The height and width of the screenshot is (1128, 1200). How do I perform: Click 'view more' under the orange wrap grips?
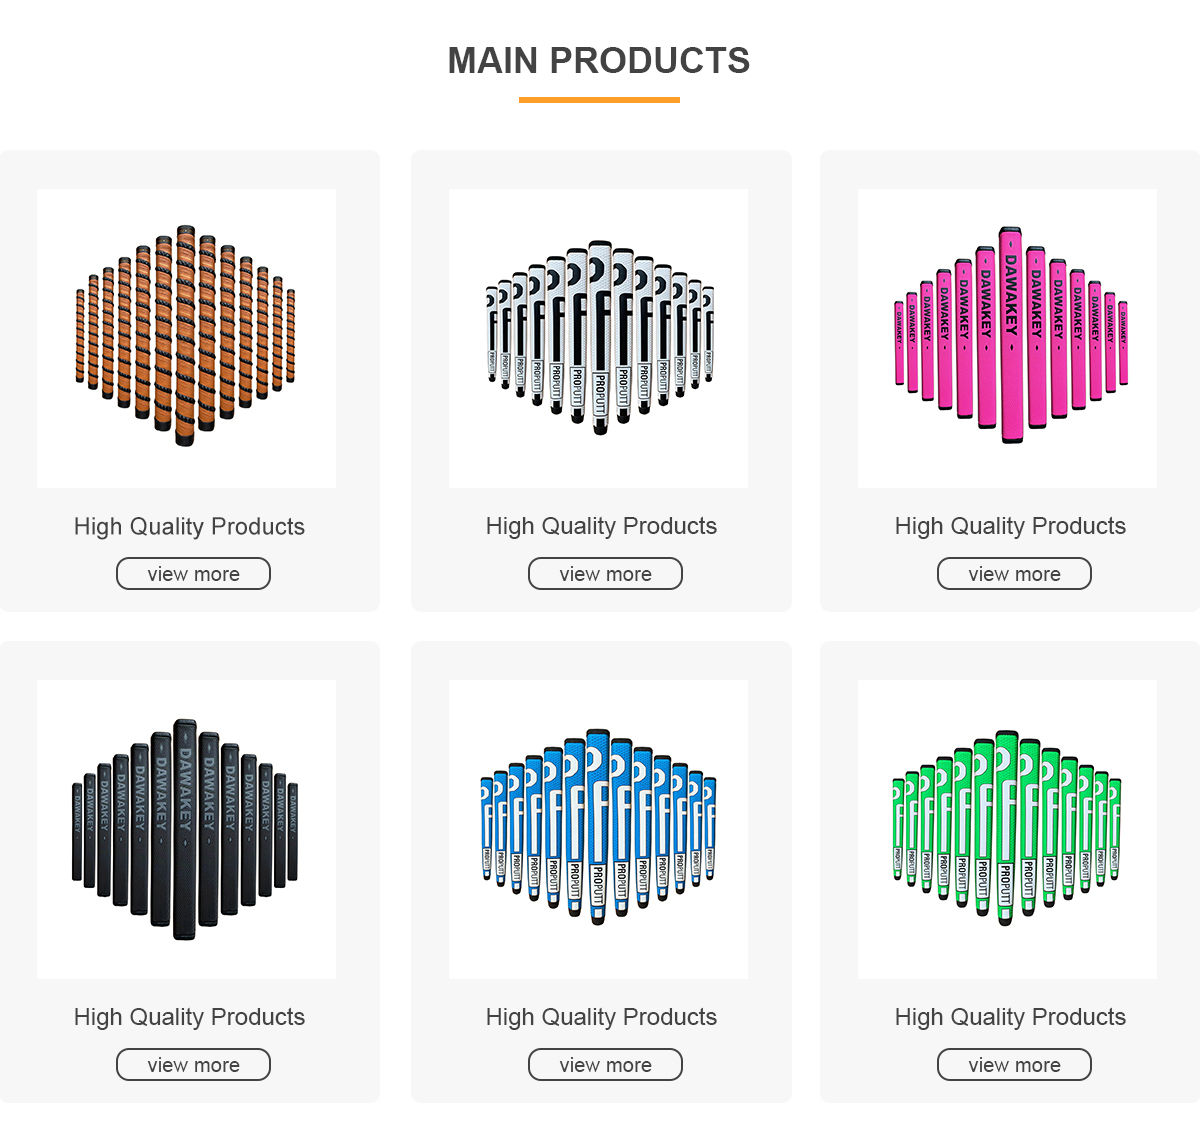coord(193,574)
